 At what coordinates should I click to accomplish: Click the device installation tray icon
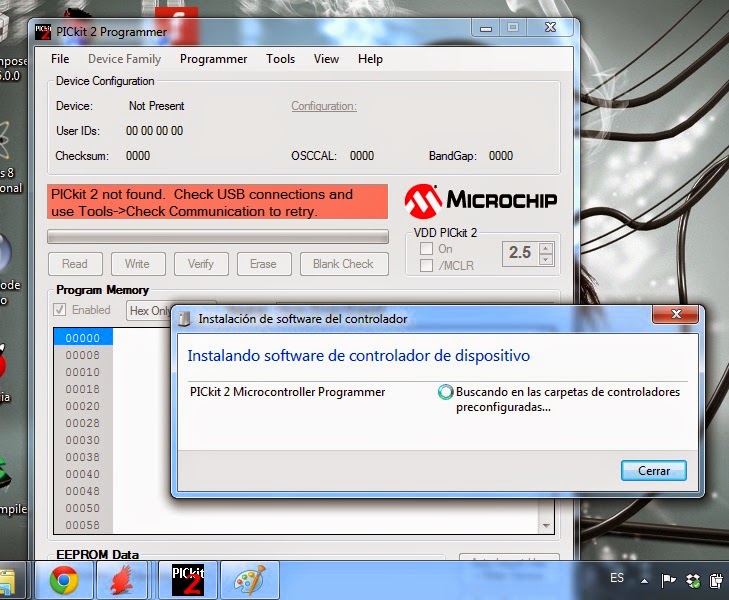click(x=716, y=580)
